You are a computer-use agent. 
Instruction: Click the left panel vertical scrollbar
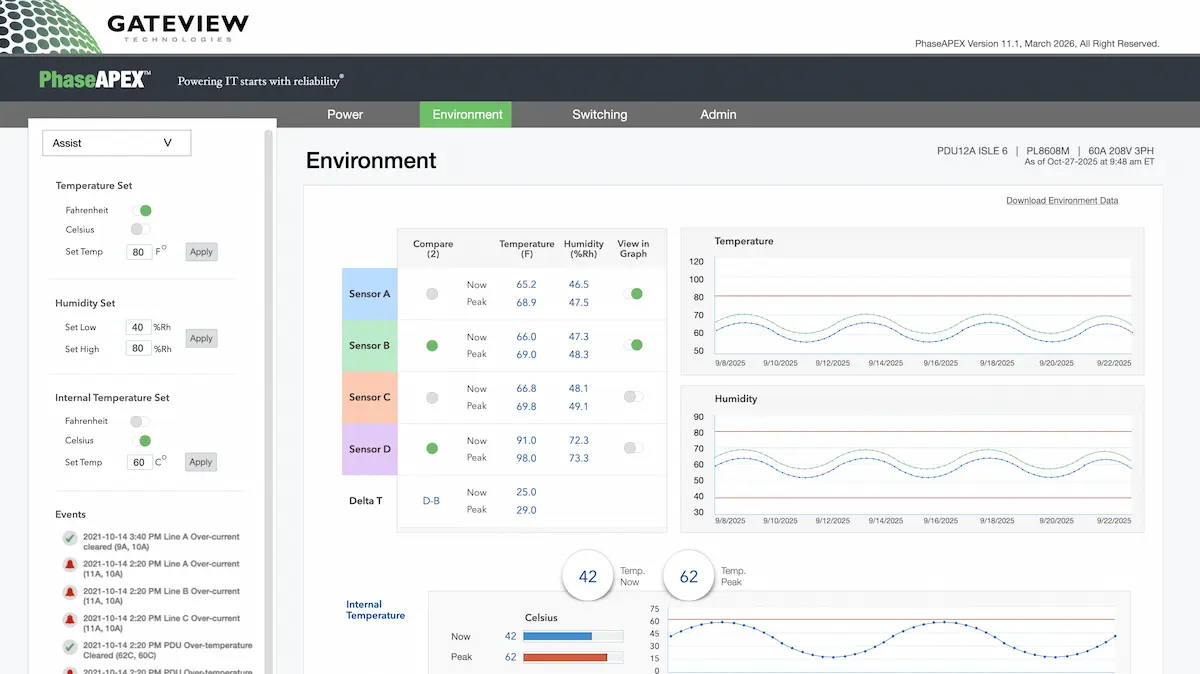(268, 400)
